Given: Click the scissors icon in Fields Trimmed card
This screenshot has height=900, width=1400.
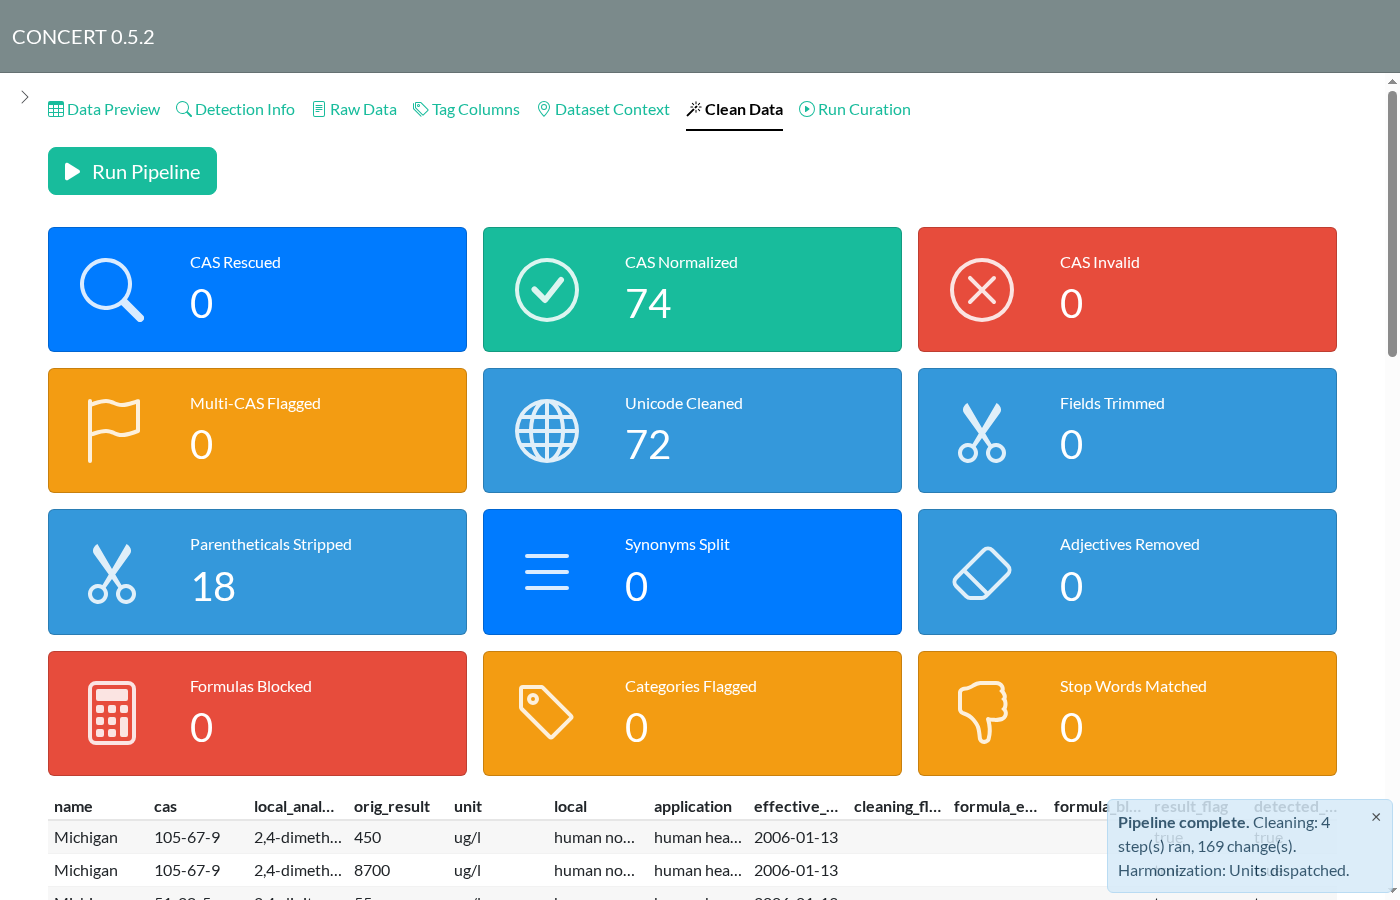Looking at the screenshot, I should point(982,432).
